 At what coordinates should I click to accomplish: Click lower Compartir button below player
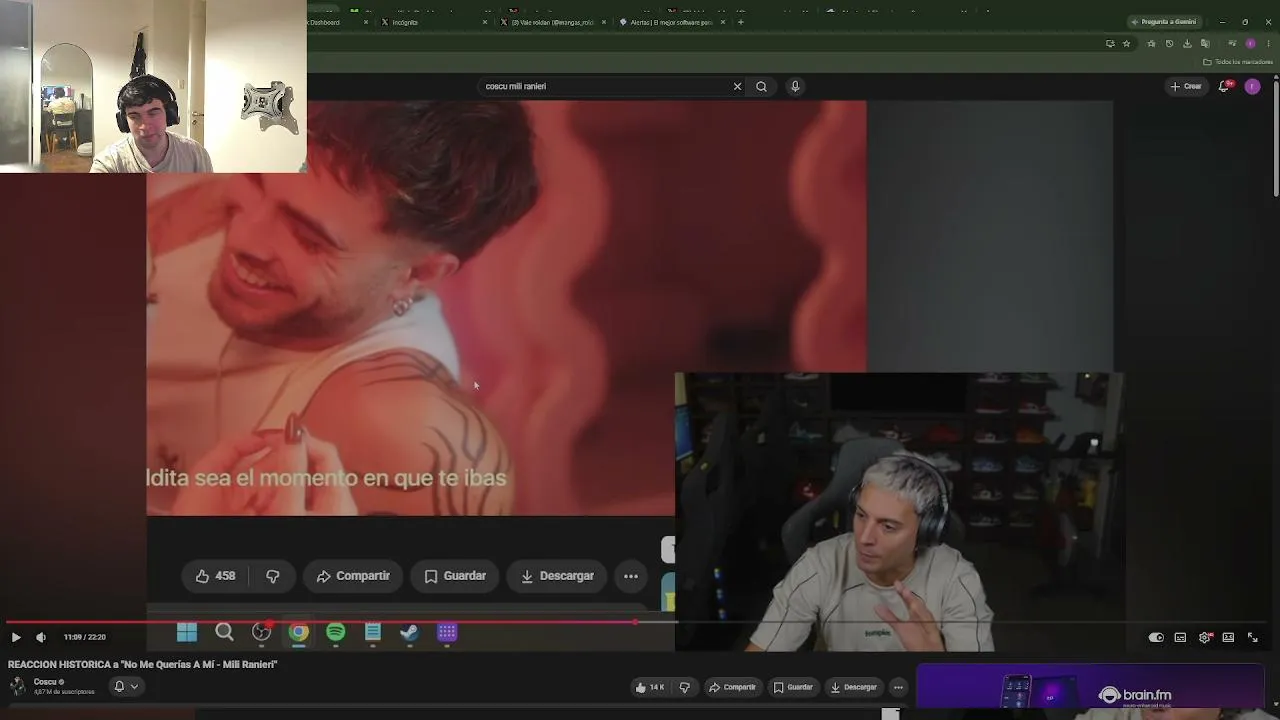coord(732,687)
